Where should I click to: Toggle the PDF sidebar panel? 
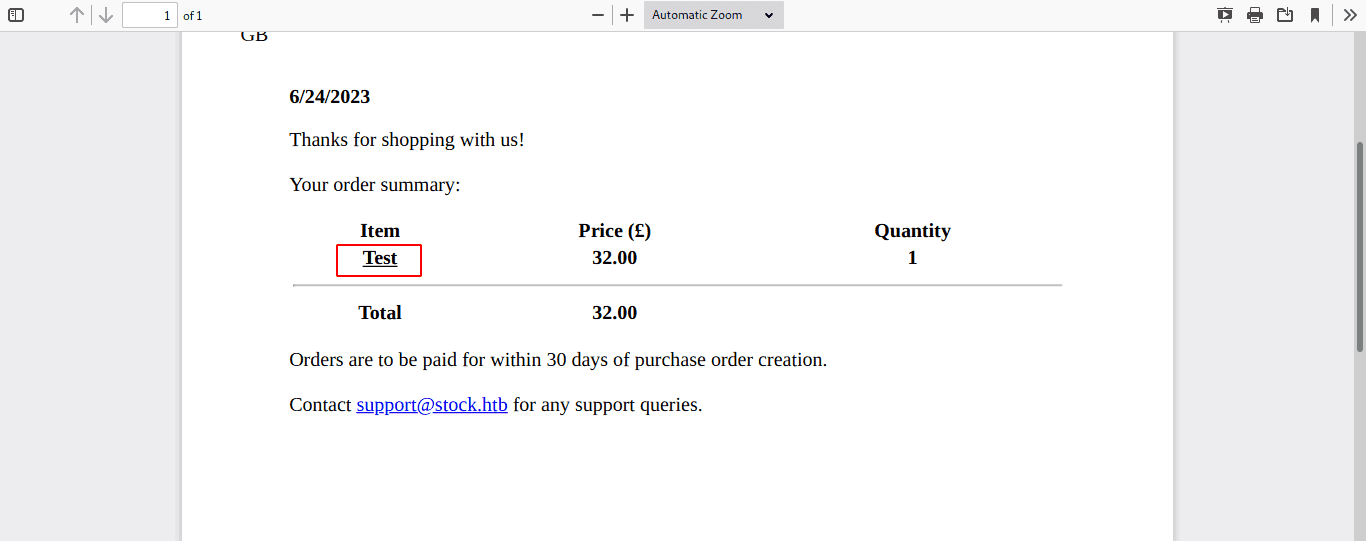16,15
